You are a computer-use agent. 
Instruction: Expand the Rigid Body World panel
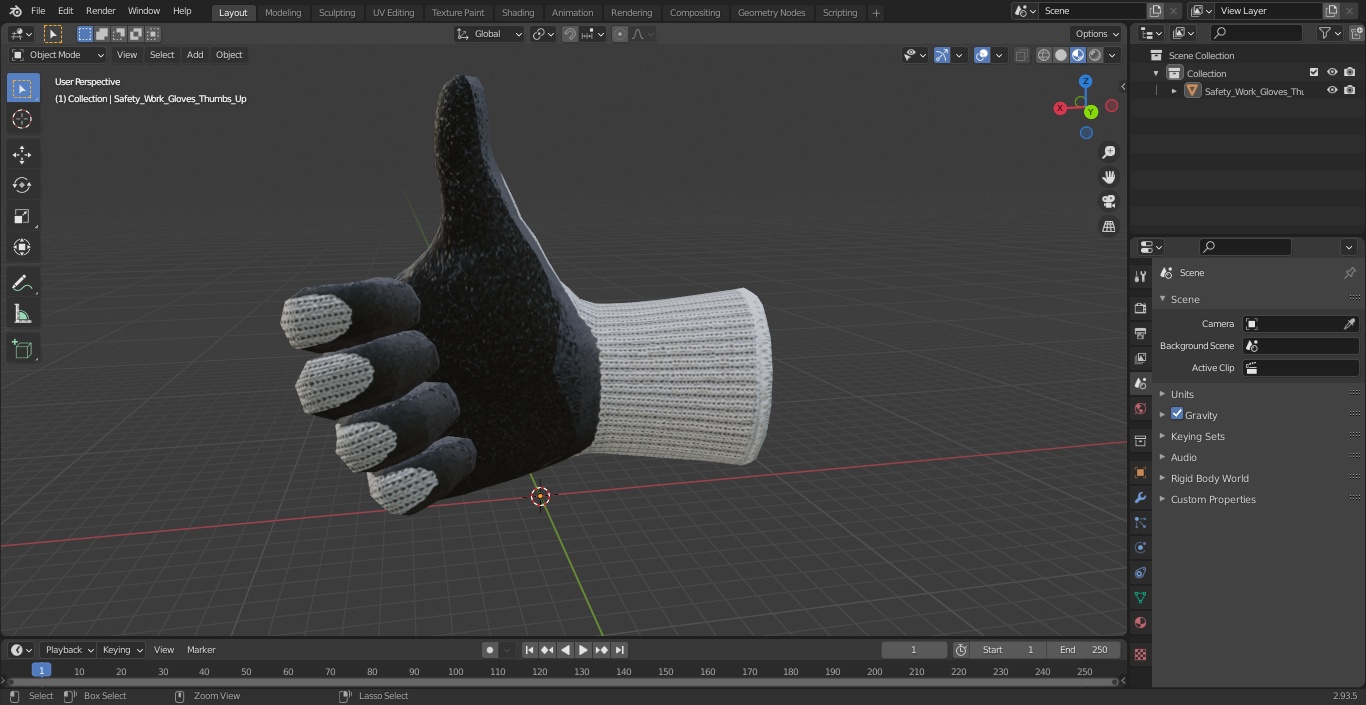click(x=1209, y=478)
